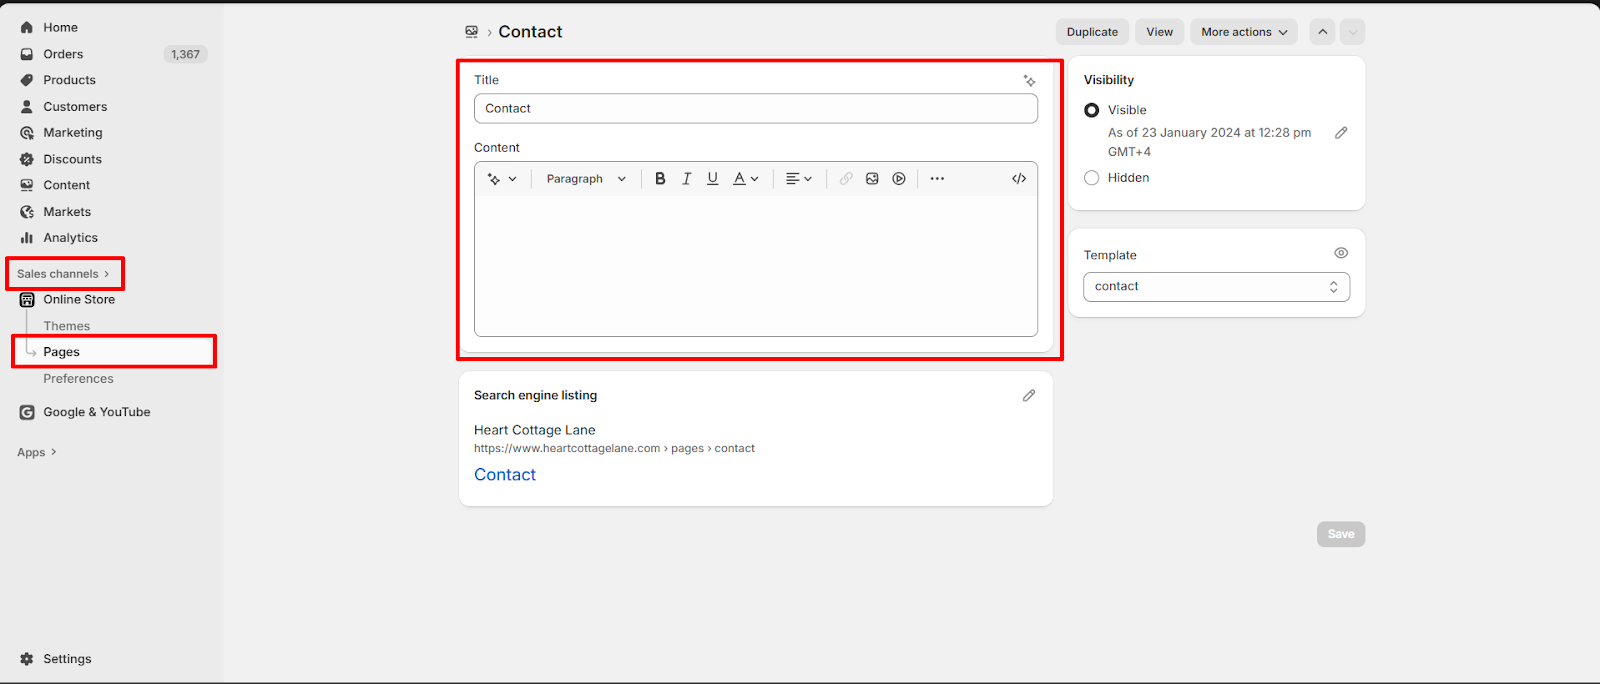The image size is (1600, 684).
Task: Click the Bold formatting icon
Action: point(660,179)
